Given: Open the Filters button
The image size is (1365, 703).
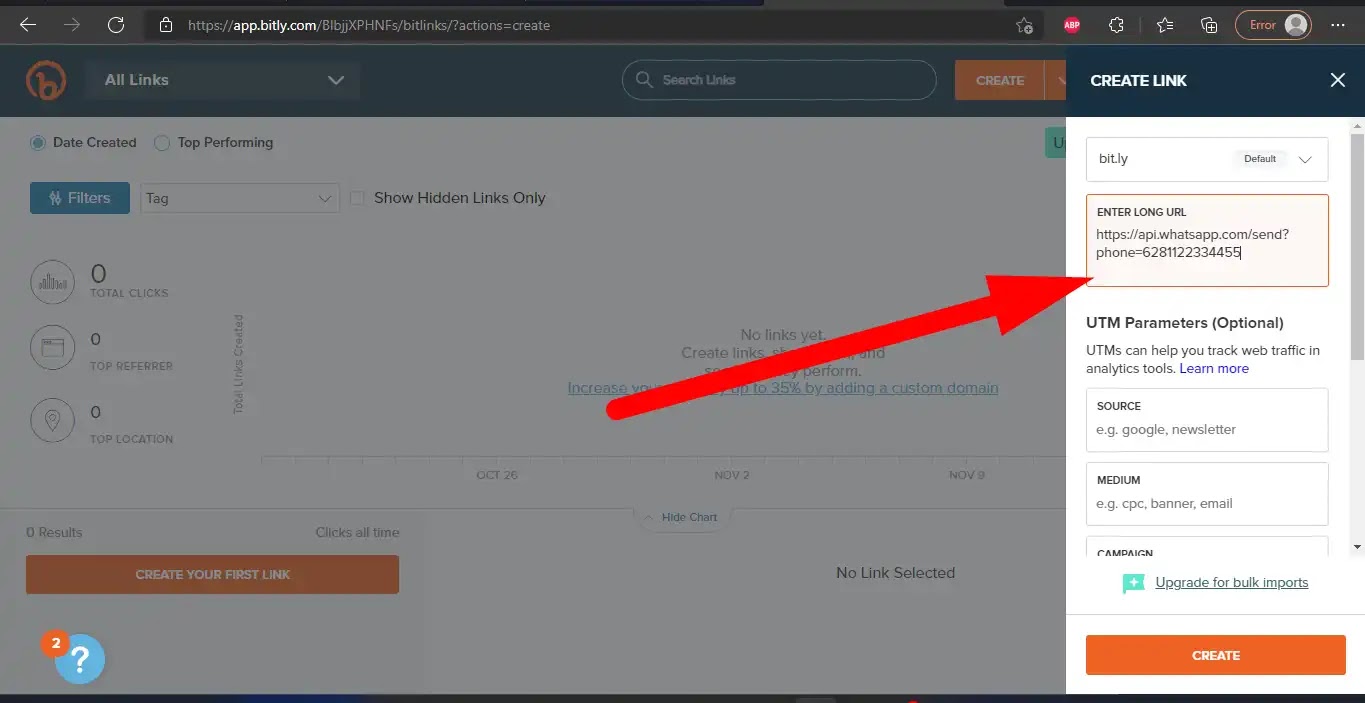Looking at the screenshot, I should tap(80, 198).
